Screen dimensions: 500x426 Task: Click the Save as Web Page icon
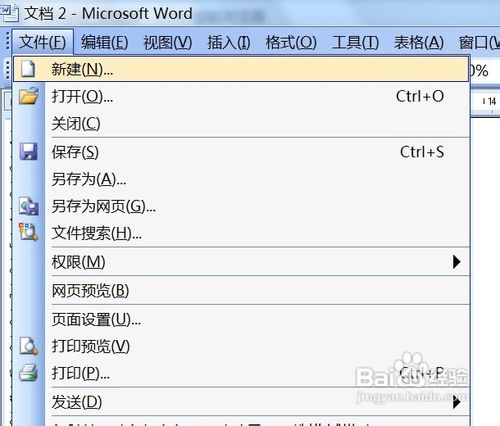click(29, 206)
